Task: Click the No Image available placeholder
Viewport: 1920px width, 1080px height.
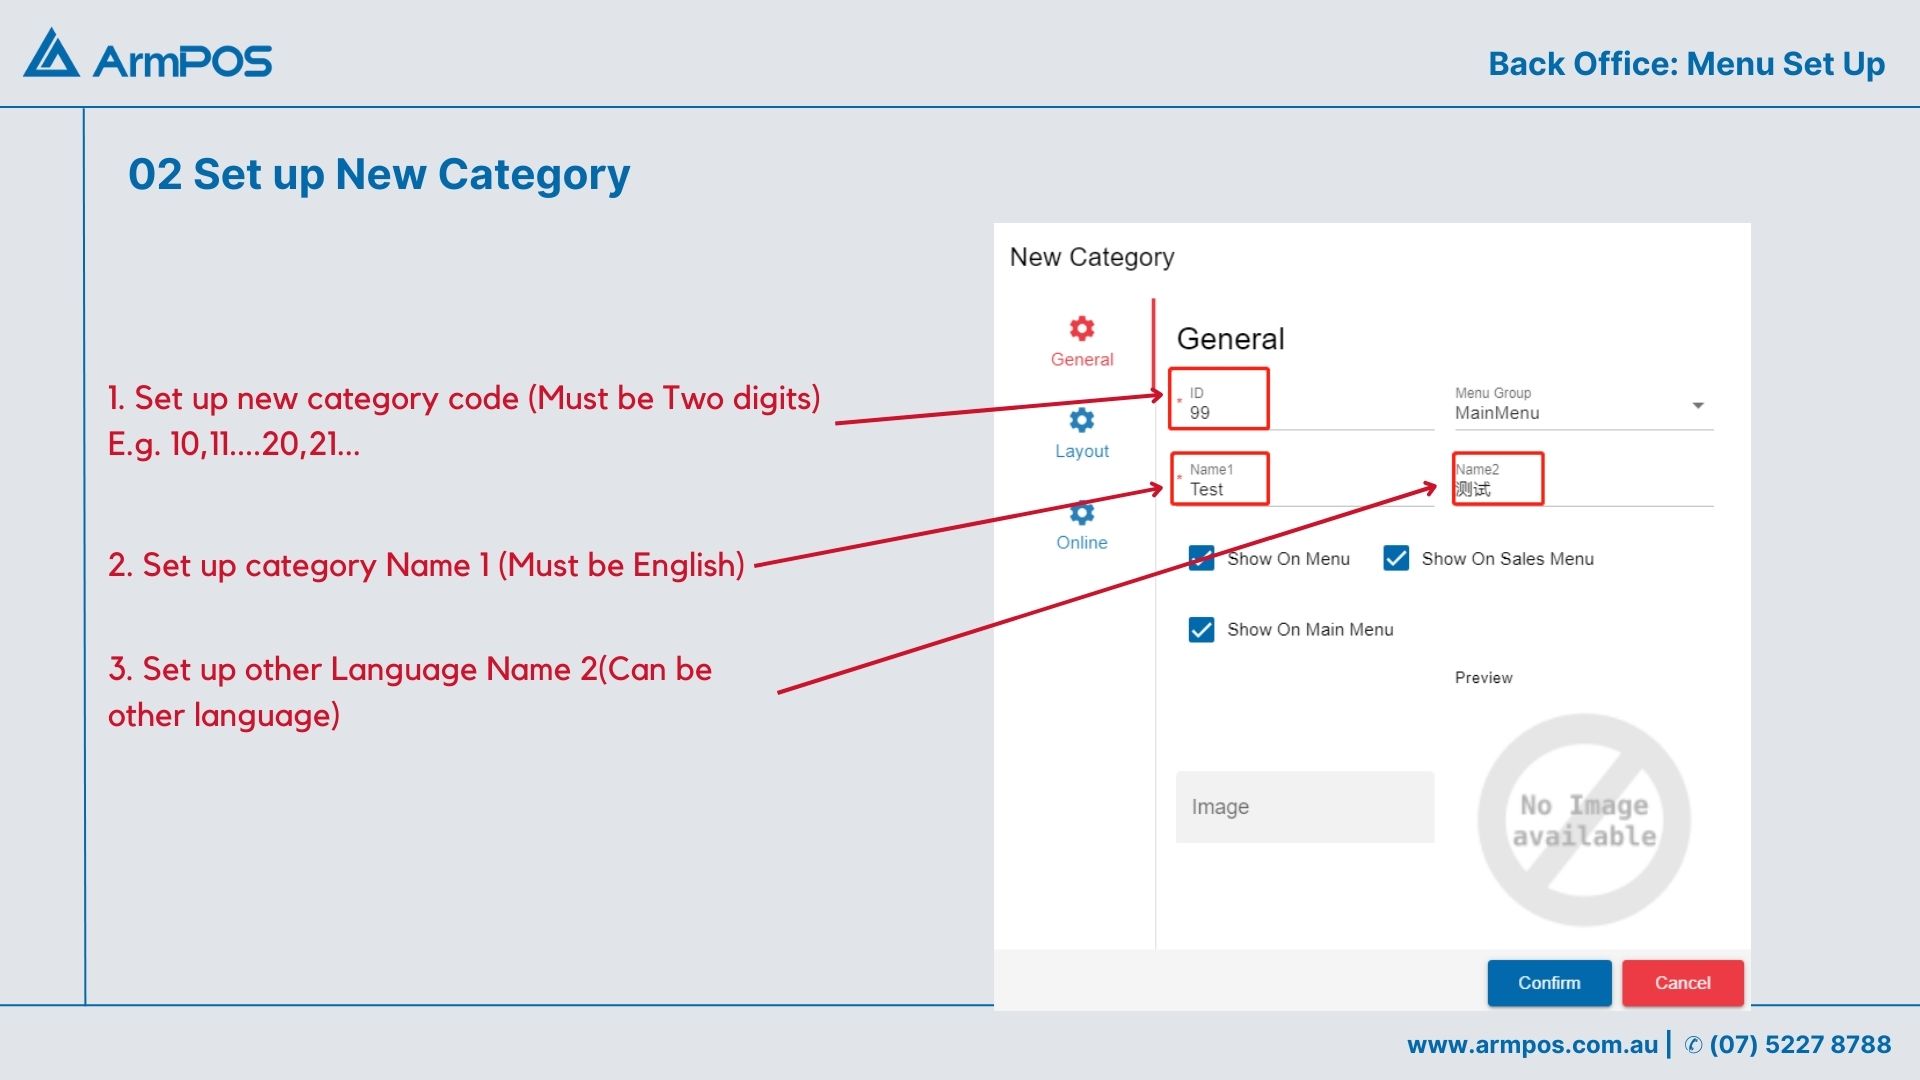Action: click(x=1583, y=820)
